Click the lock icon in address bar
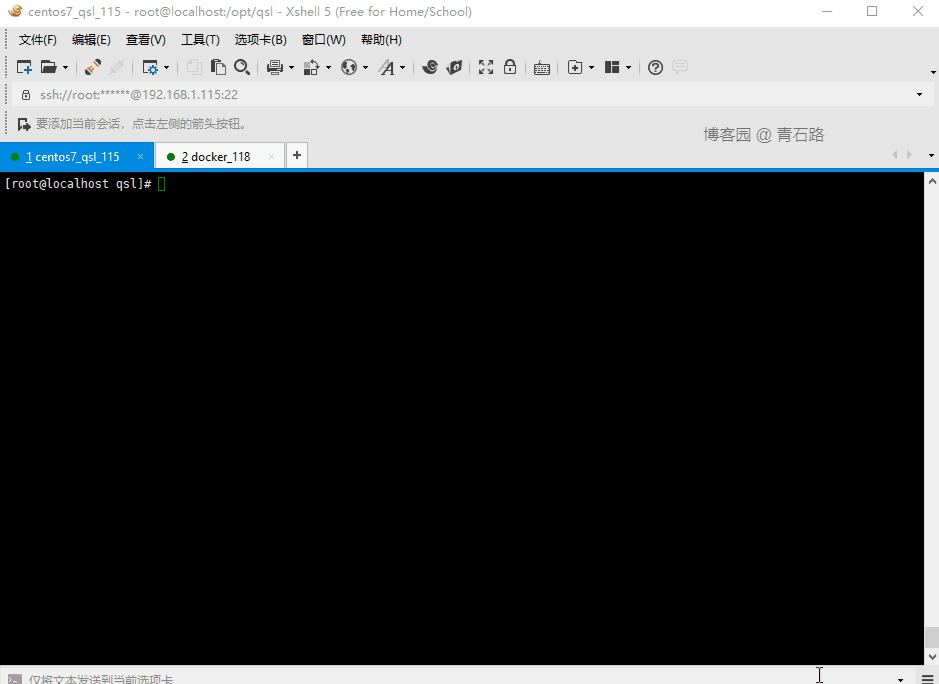This screenshot has height=684, width=939. pos(26,95)
